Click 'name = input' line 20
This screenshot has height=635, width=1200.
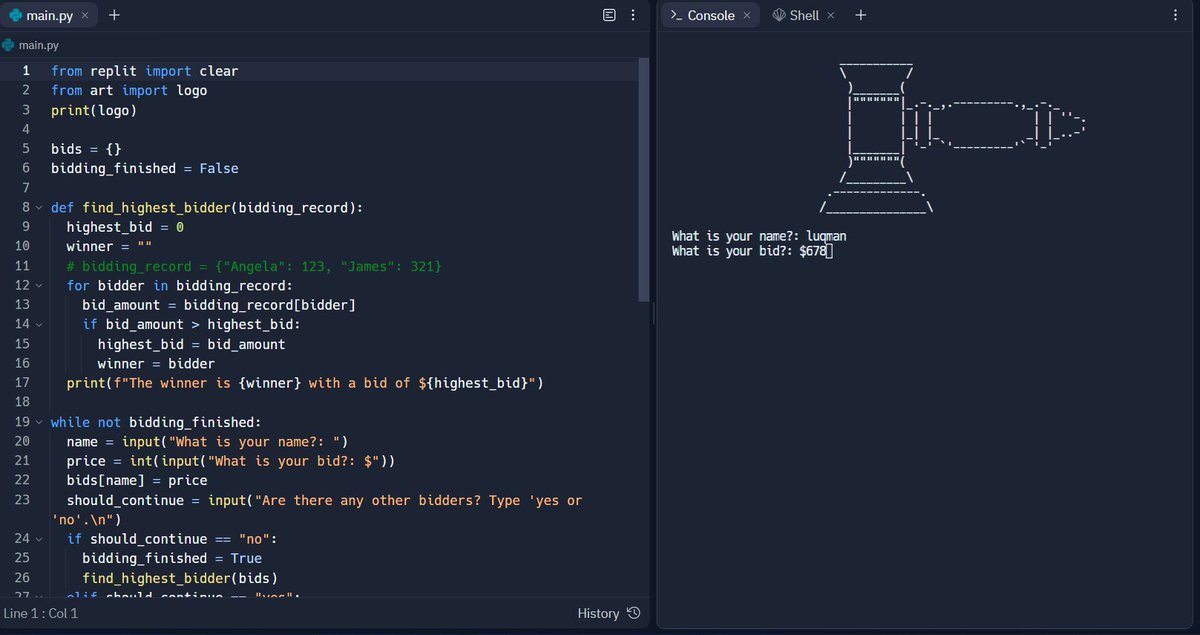206,442
